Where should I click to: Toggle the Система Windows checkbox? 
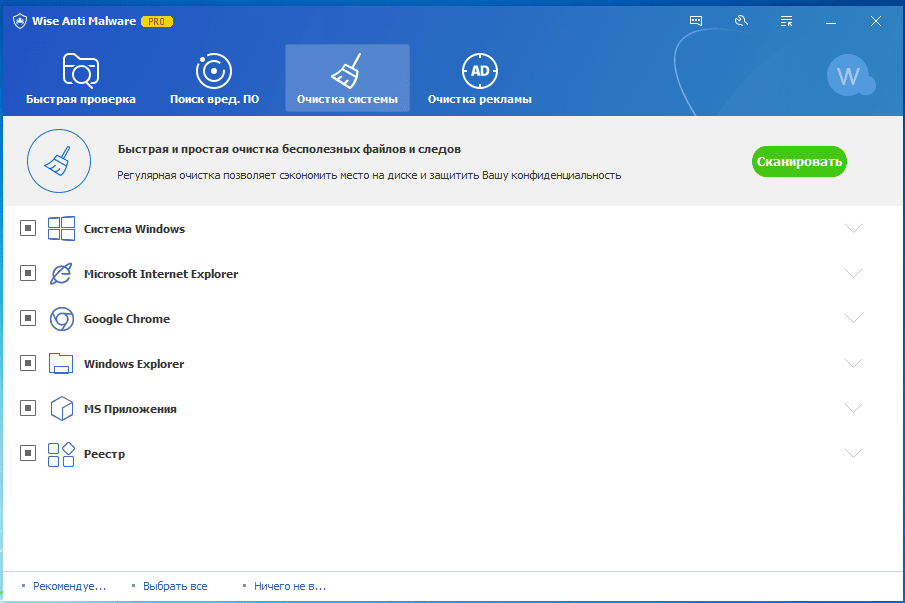pyautogui.click(x=28, y=228)
